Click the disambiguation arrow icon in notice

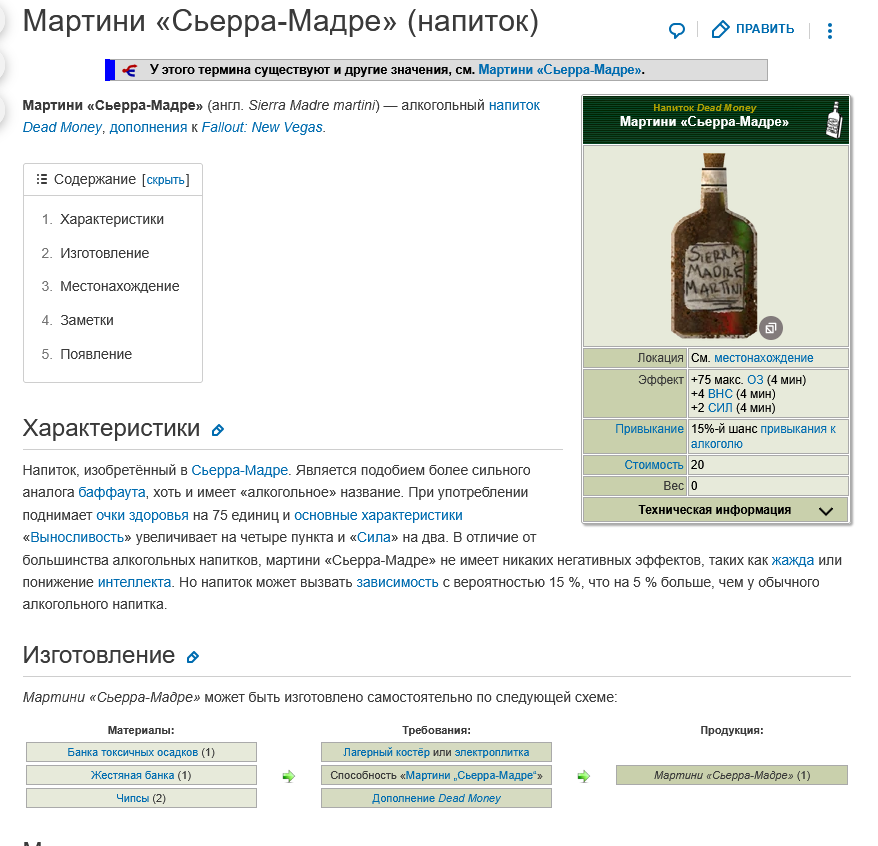click(x=129, y=71)
